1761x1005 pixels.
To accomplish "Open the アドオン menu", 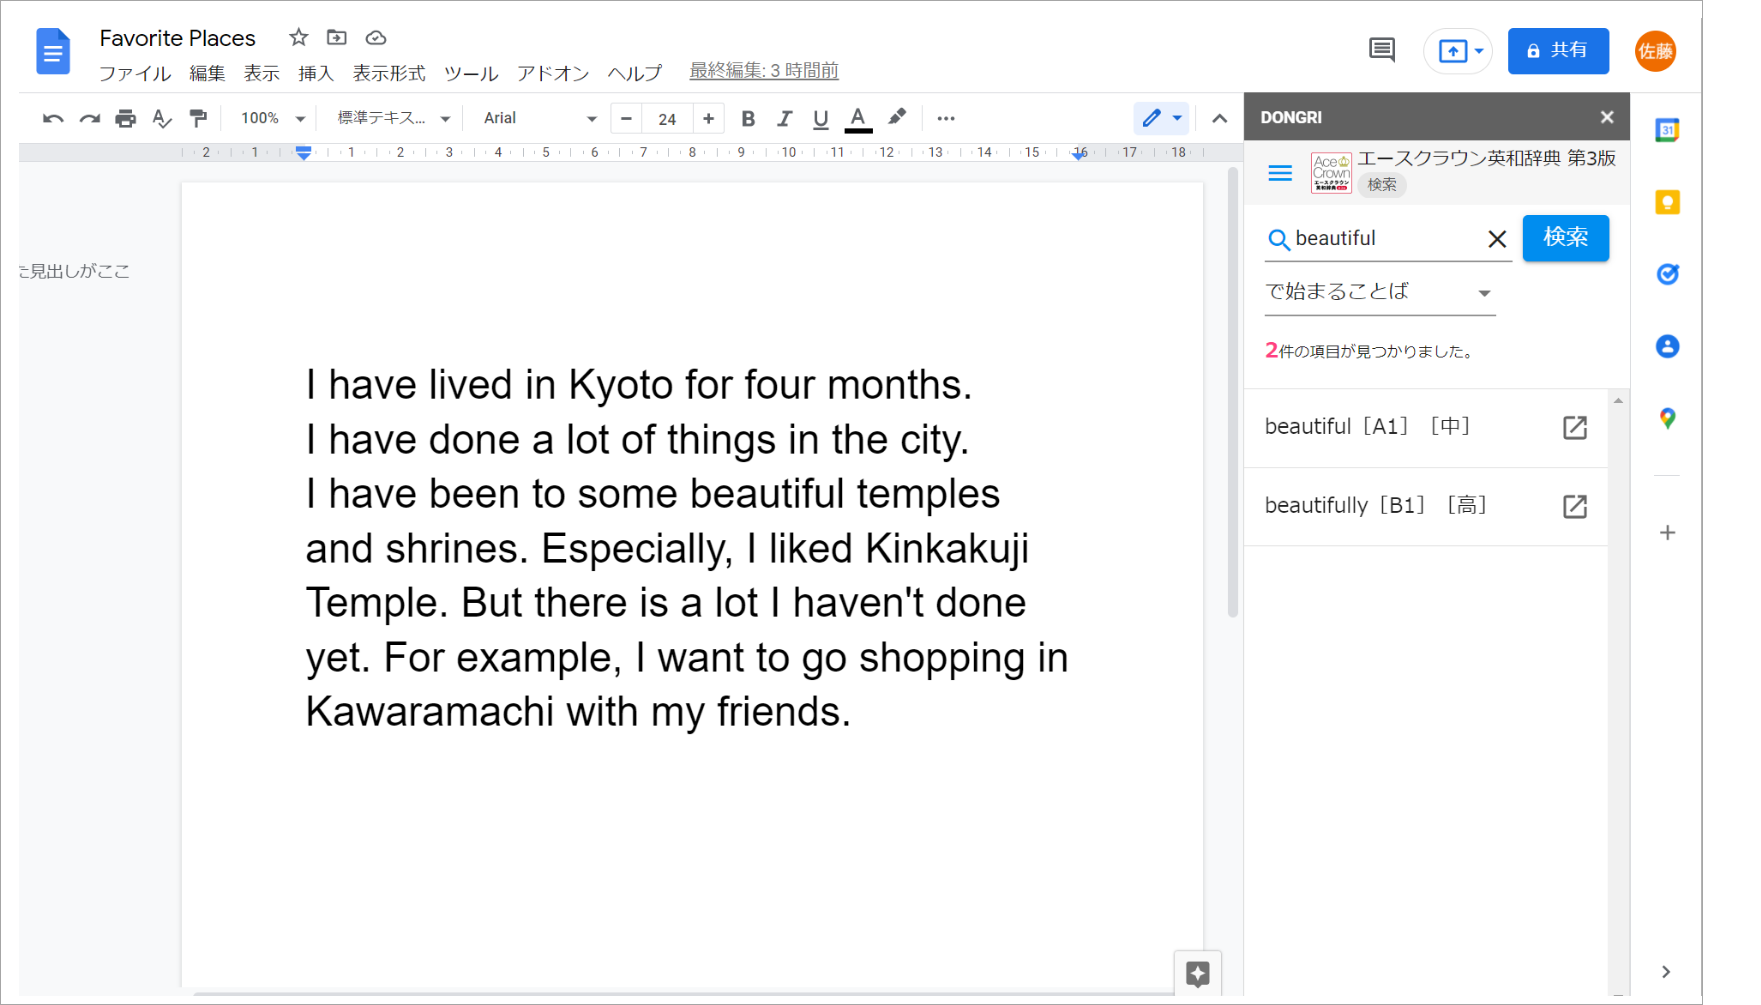I will coord(553,73).
